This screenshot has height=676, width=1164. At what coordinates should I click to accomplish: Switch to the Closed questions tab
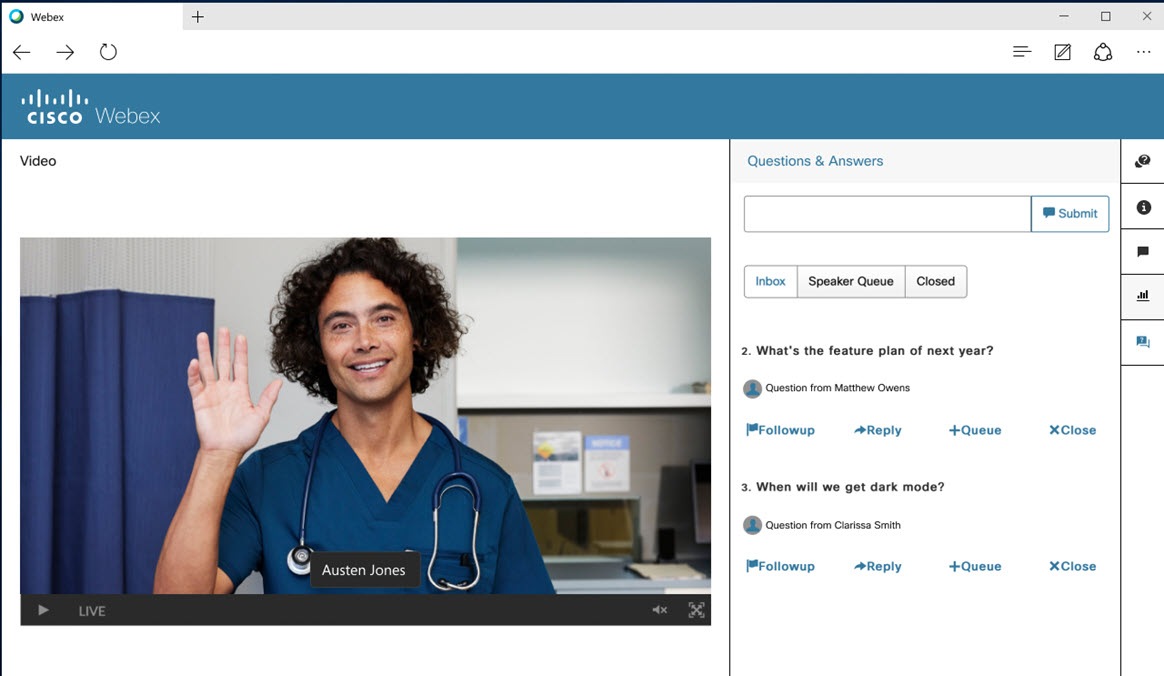tap(935, 281)
